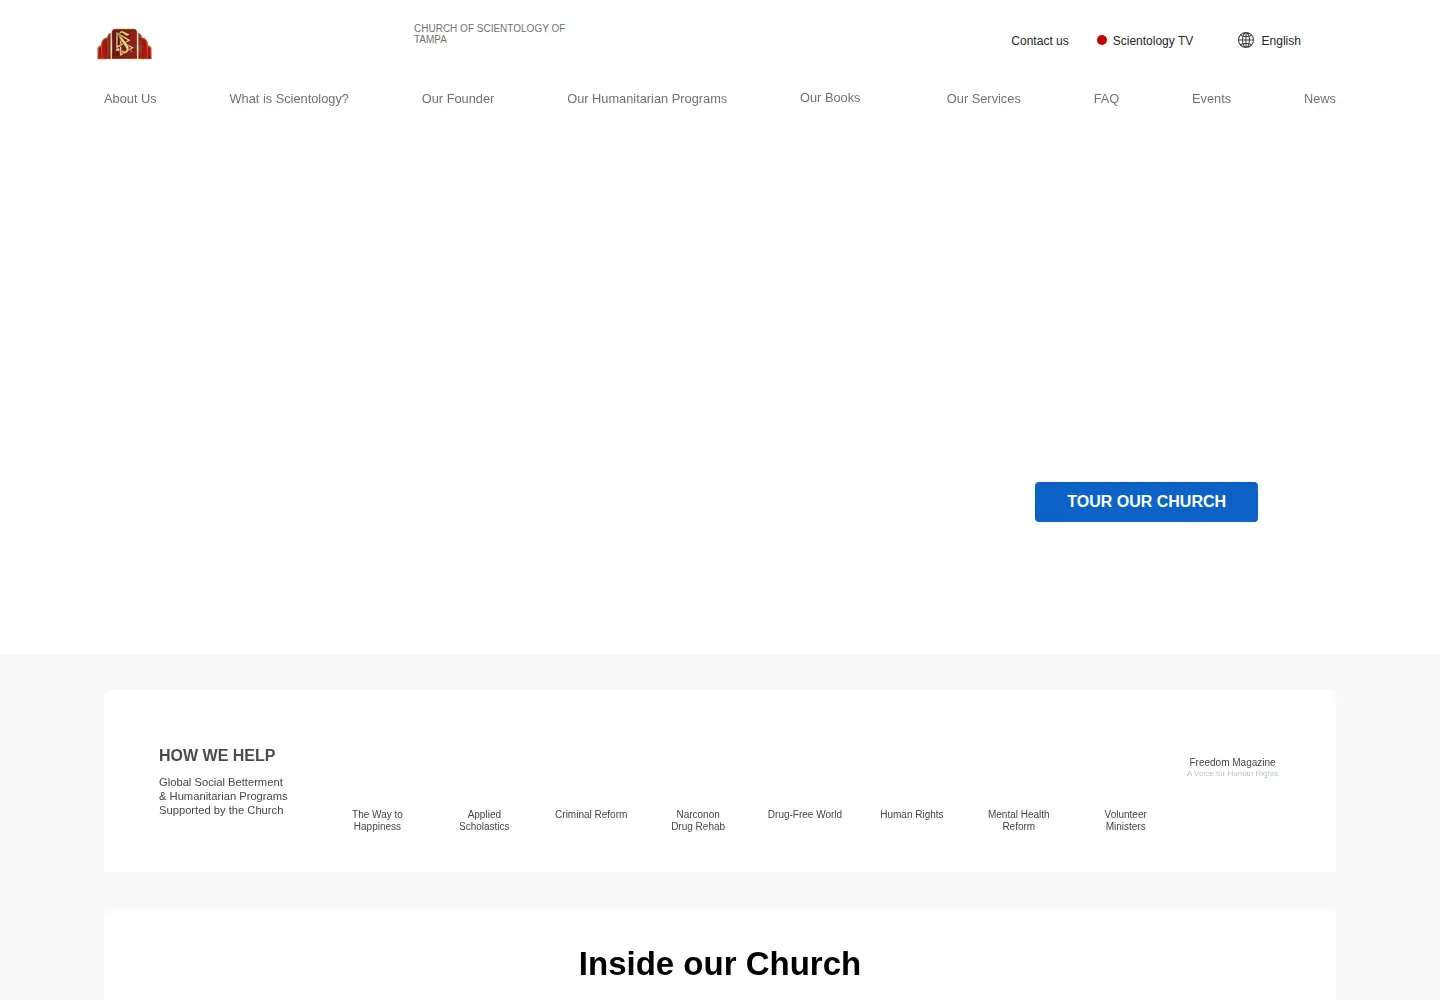Open the Our Books menu
This screenshot has width=1440, height=1000.
point(830,98)
